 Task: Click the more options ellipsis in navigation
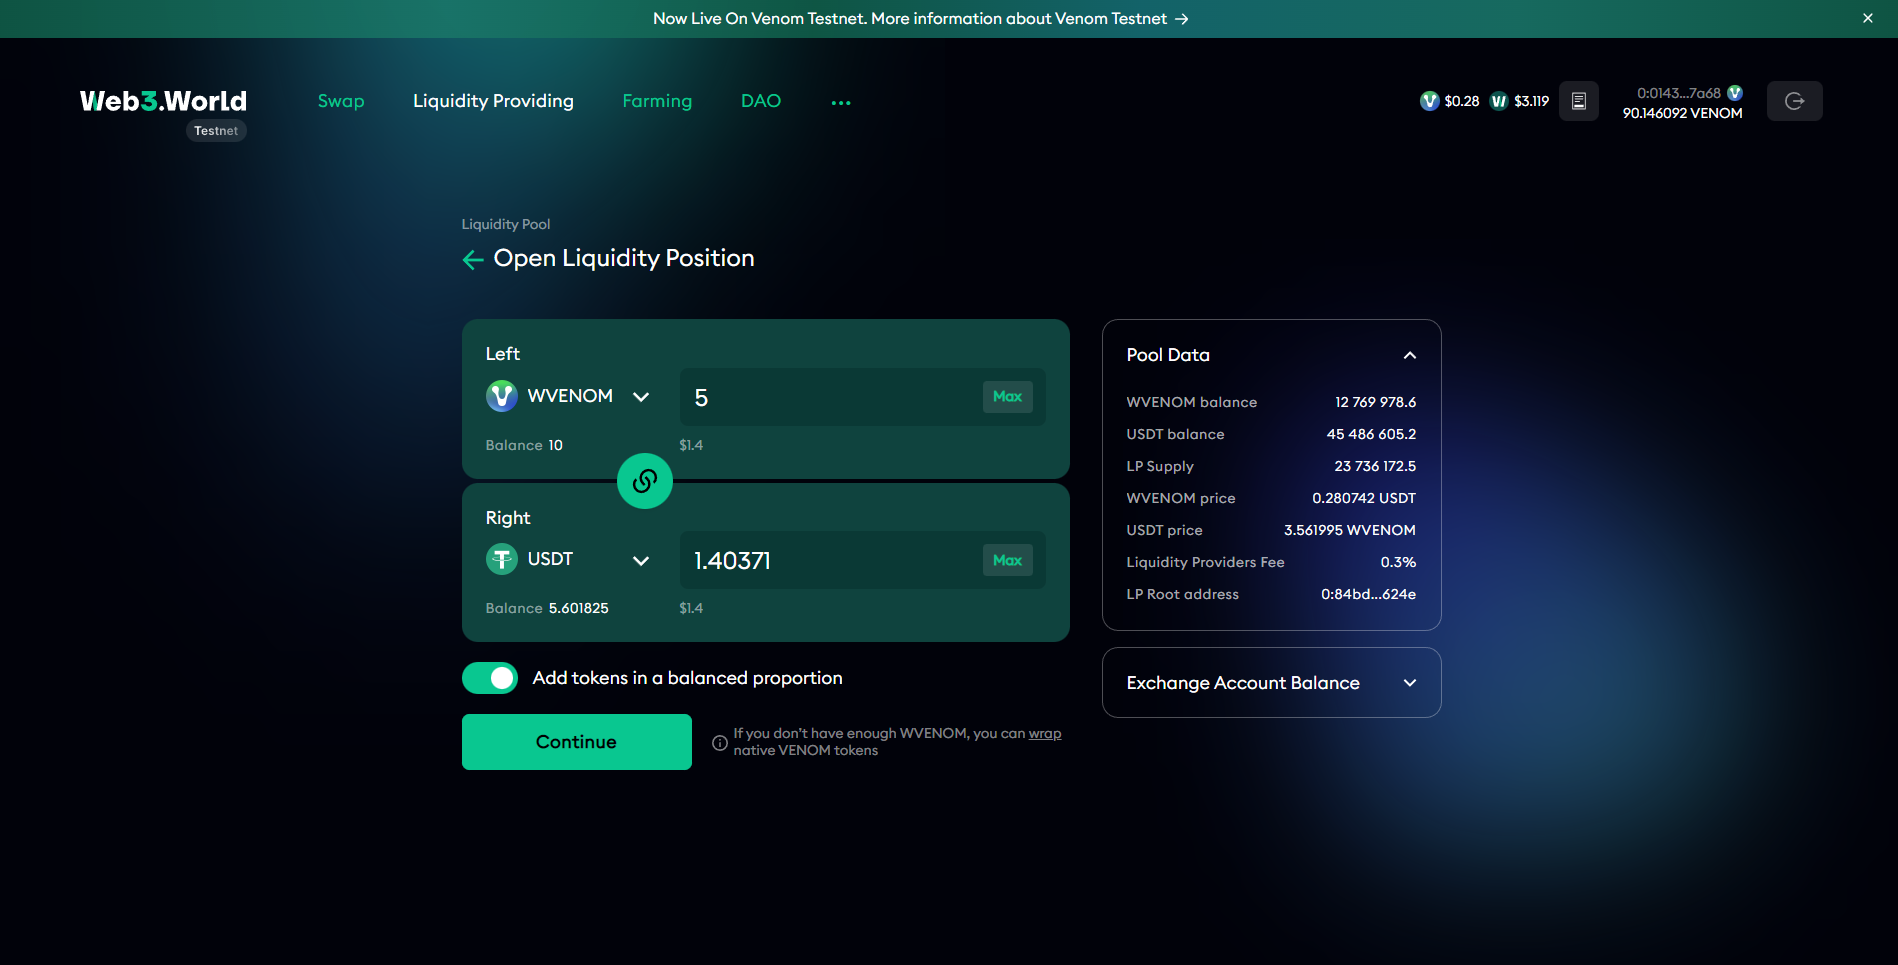coord(841,103)
